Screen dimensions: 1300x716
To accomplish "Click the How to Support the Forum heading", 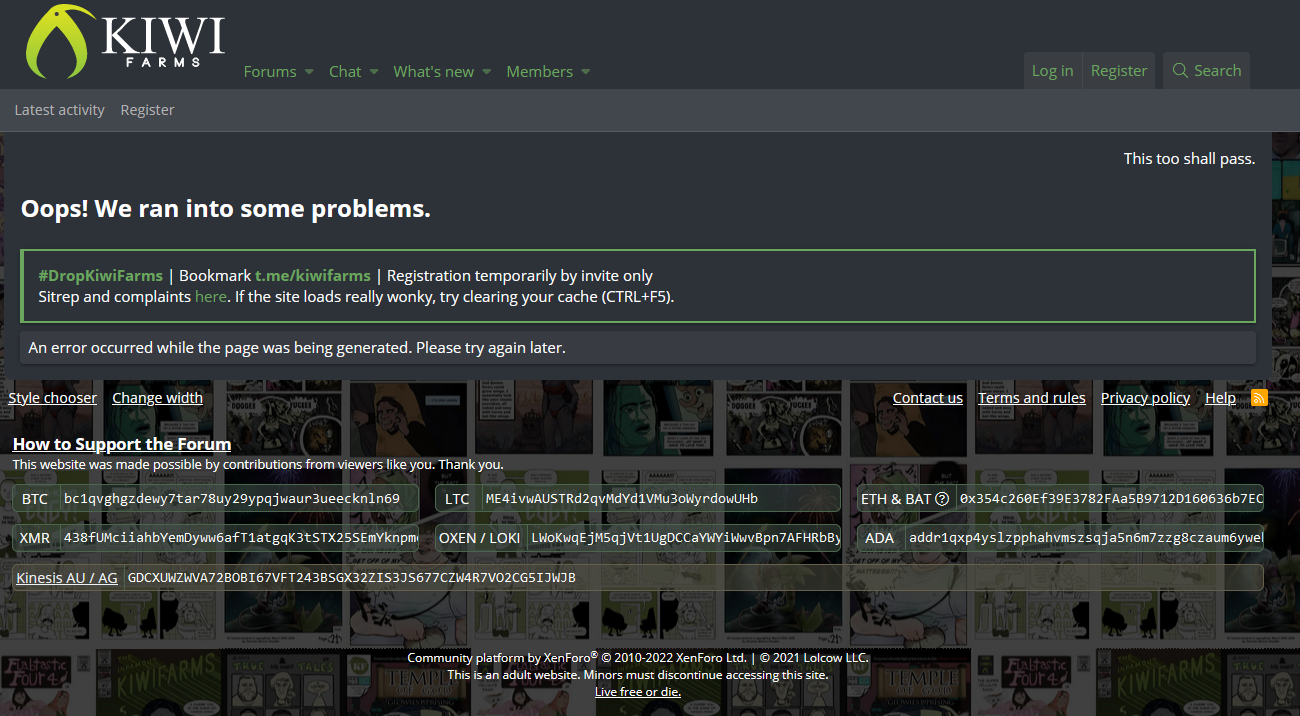I will click(122, 444).
